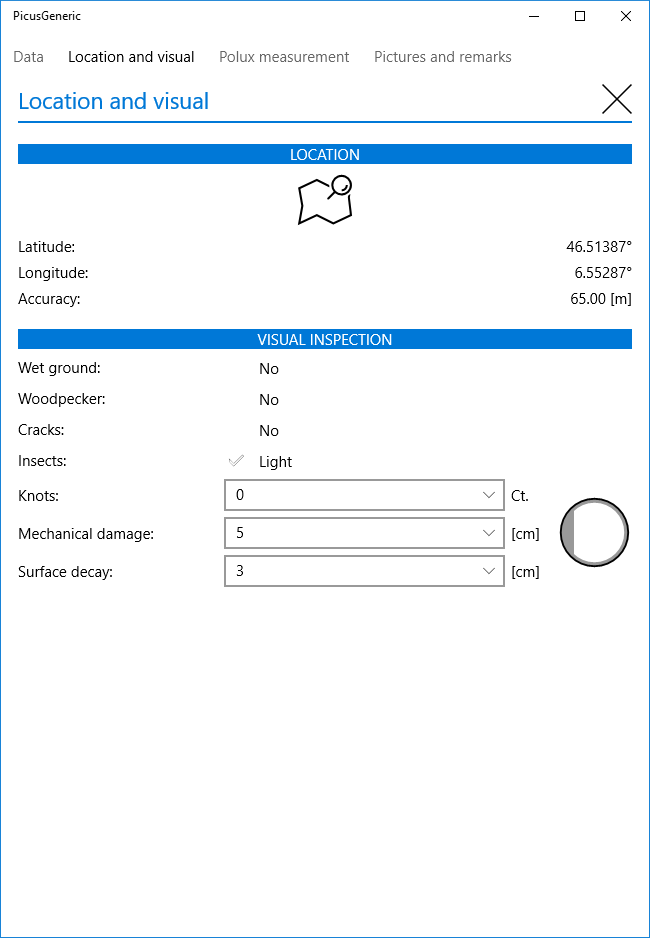Toggle the Cracks value No
Image resolution: width=650 pixels, height=938 pixels.
[269, 431]
